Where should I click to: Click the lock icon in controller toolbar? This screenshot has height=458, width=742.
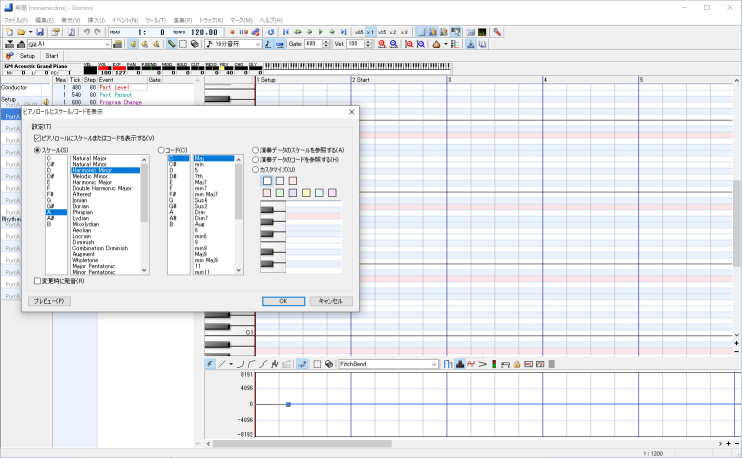(x=517, y=364)
